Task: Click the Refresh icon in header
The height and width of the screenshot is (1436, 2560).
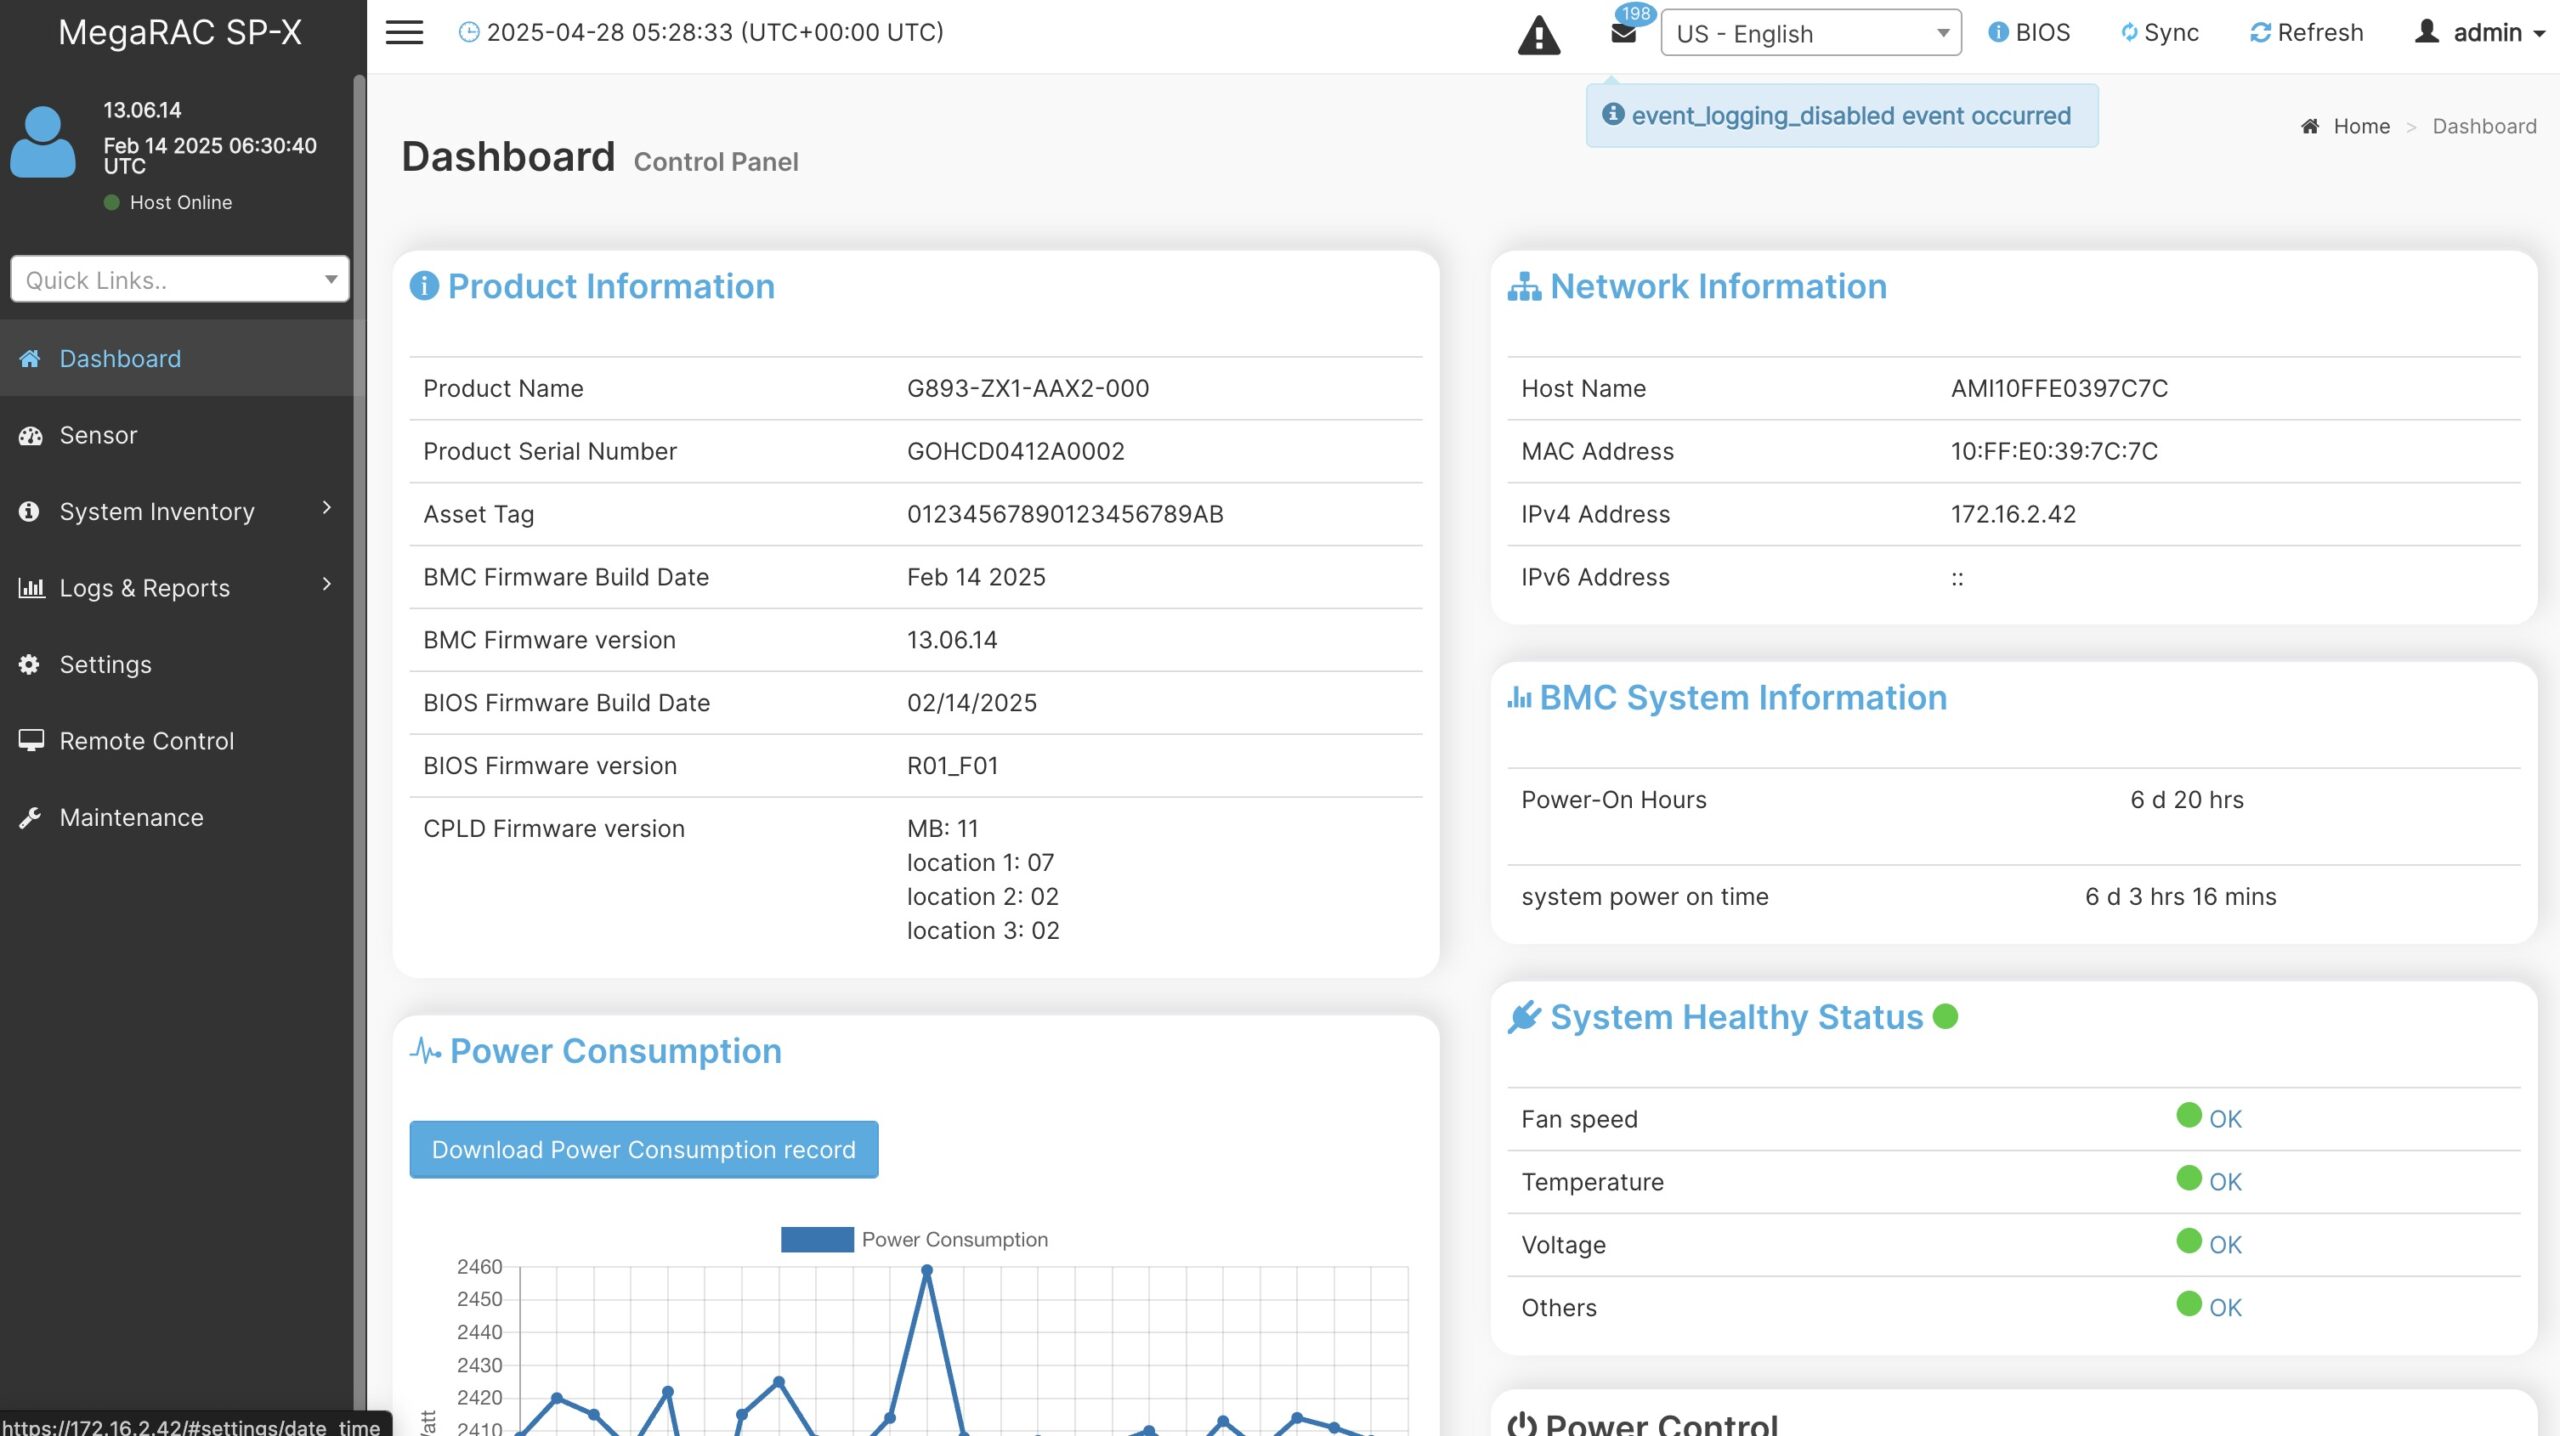Action: [2260, 33]
